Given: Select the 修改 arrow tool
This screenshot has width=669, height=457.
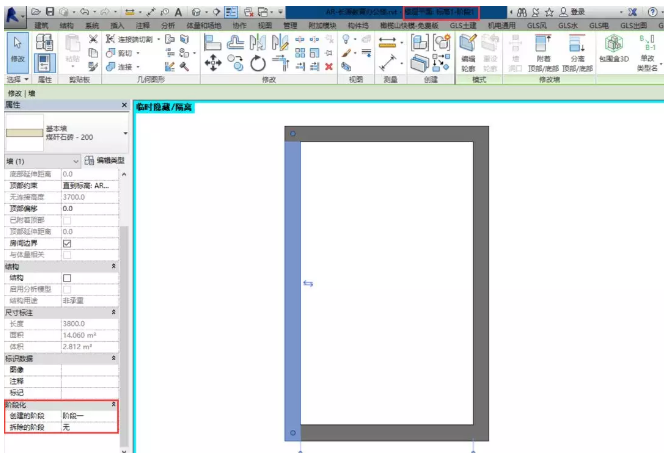Looking at the screenshot, I should [x=17, y=52].
